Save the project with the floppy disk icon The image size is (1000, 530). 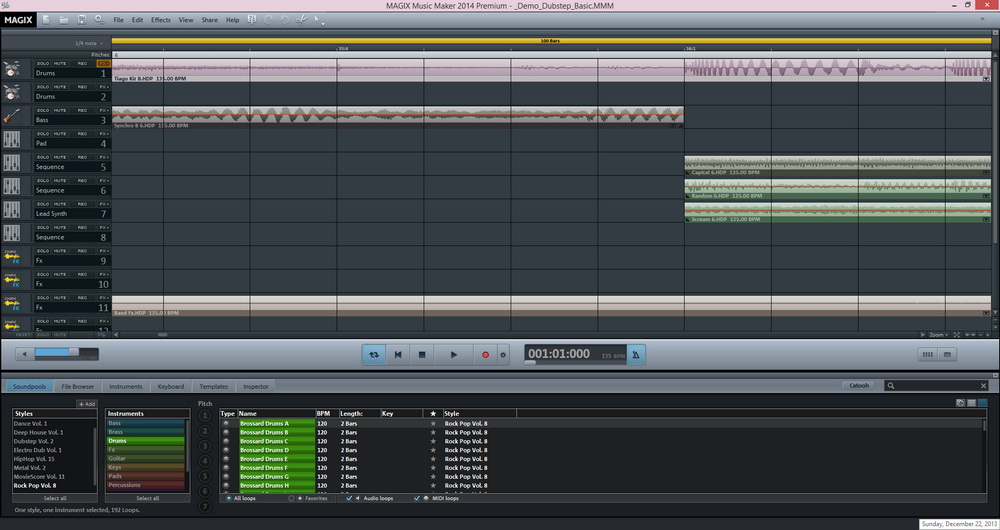[82, 20]
